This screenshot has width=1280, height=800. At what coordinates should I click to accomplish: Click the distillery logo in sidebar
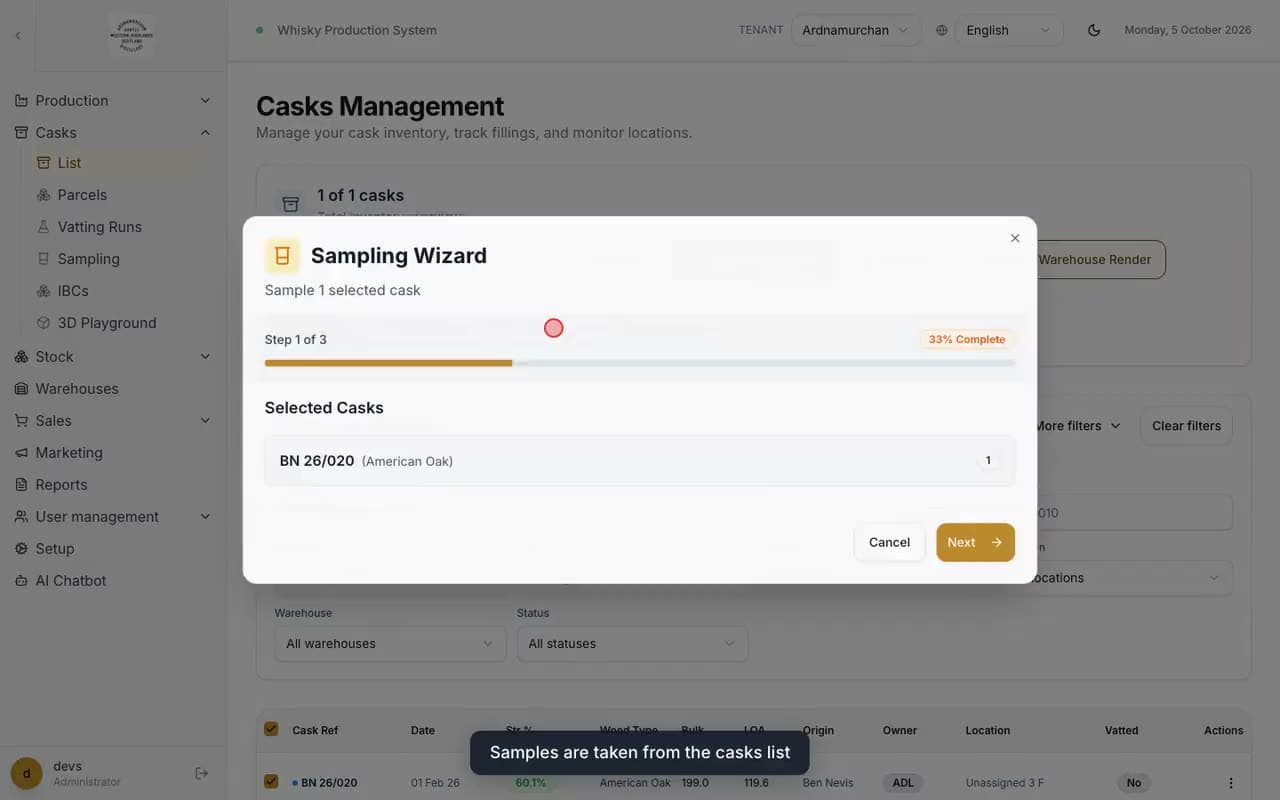[131, 35]
